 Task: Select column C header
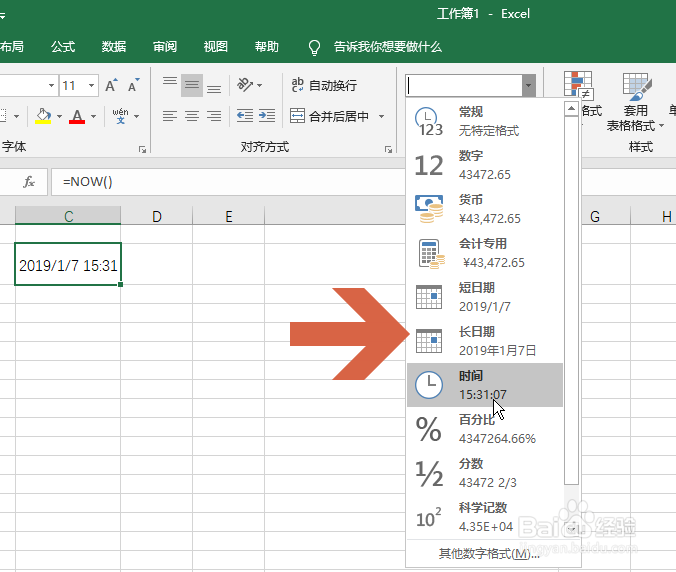(68, 216)
